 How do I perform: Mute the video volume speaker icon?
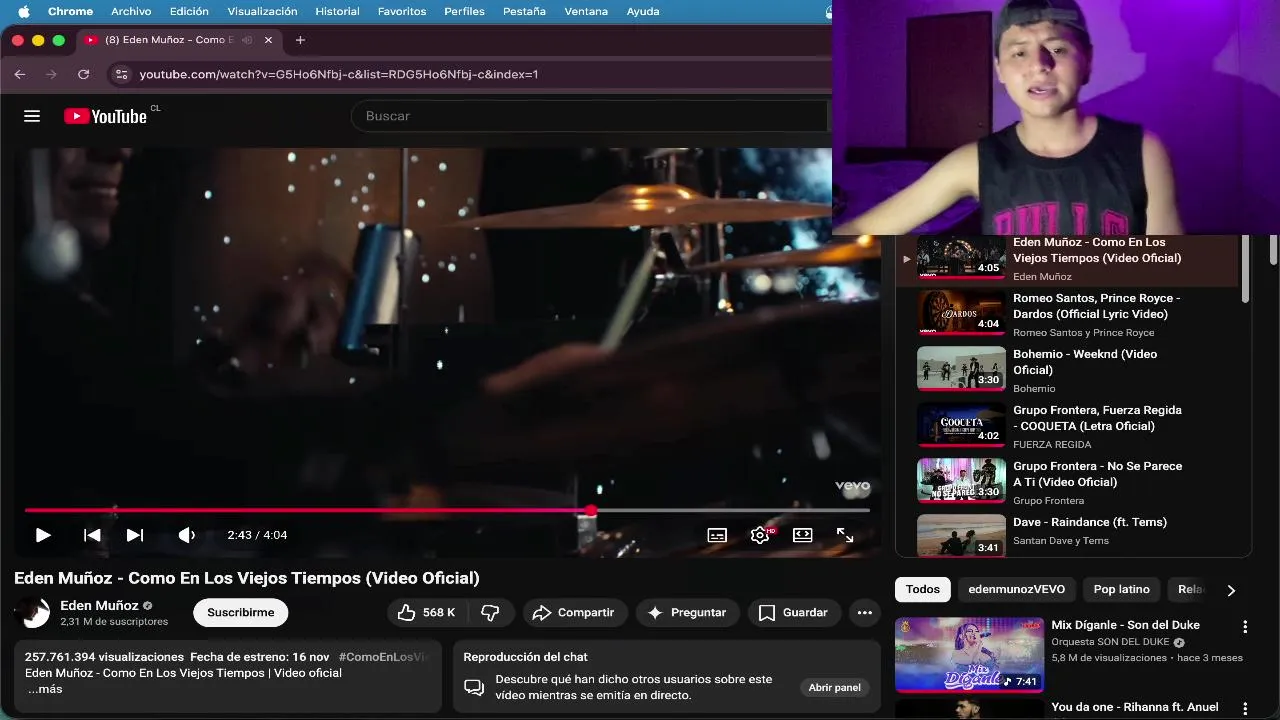pos(186,535)
